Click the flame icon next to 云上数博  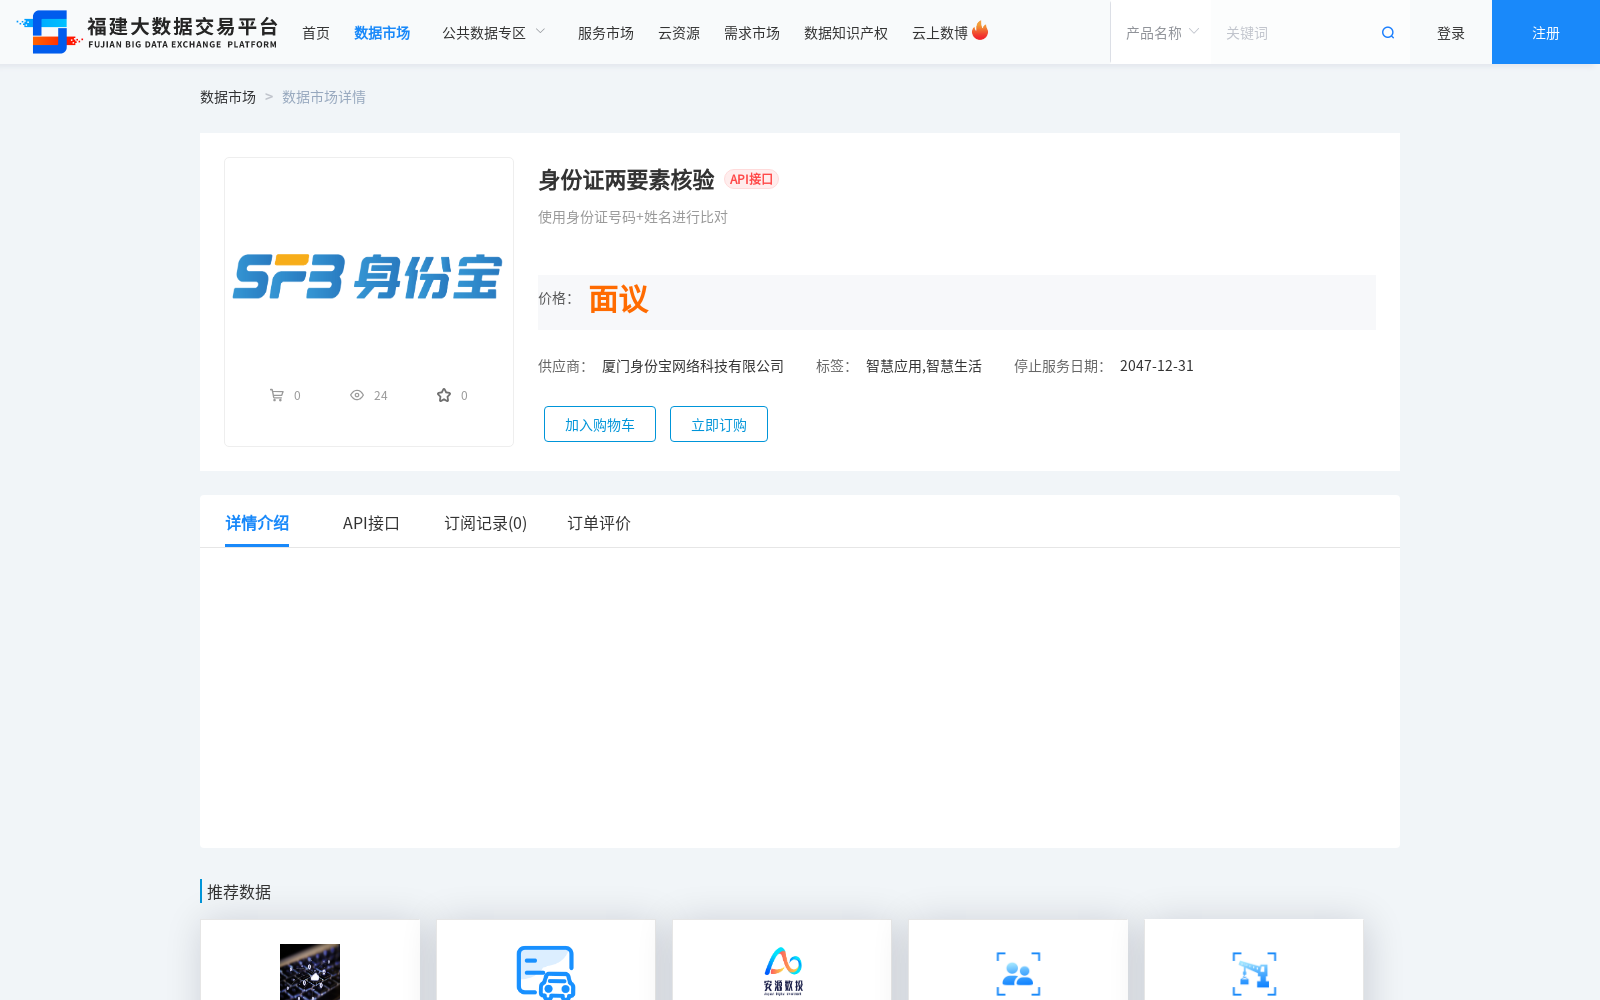[x=980, y=31]
